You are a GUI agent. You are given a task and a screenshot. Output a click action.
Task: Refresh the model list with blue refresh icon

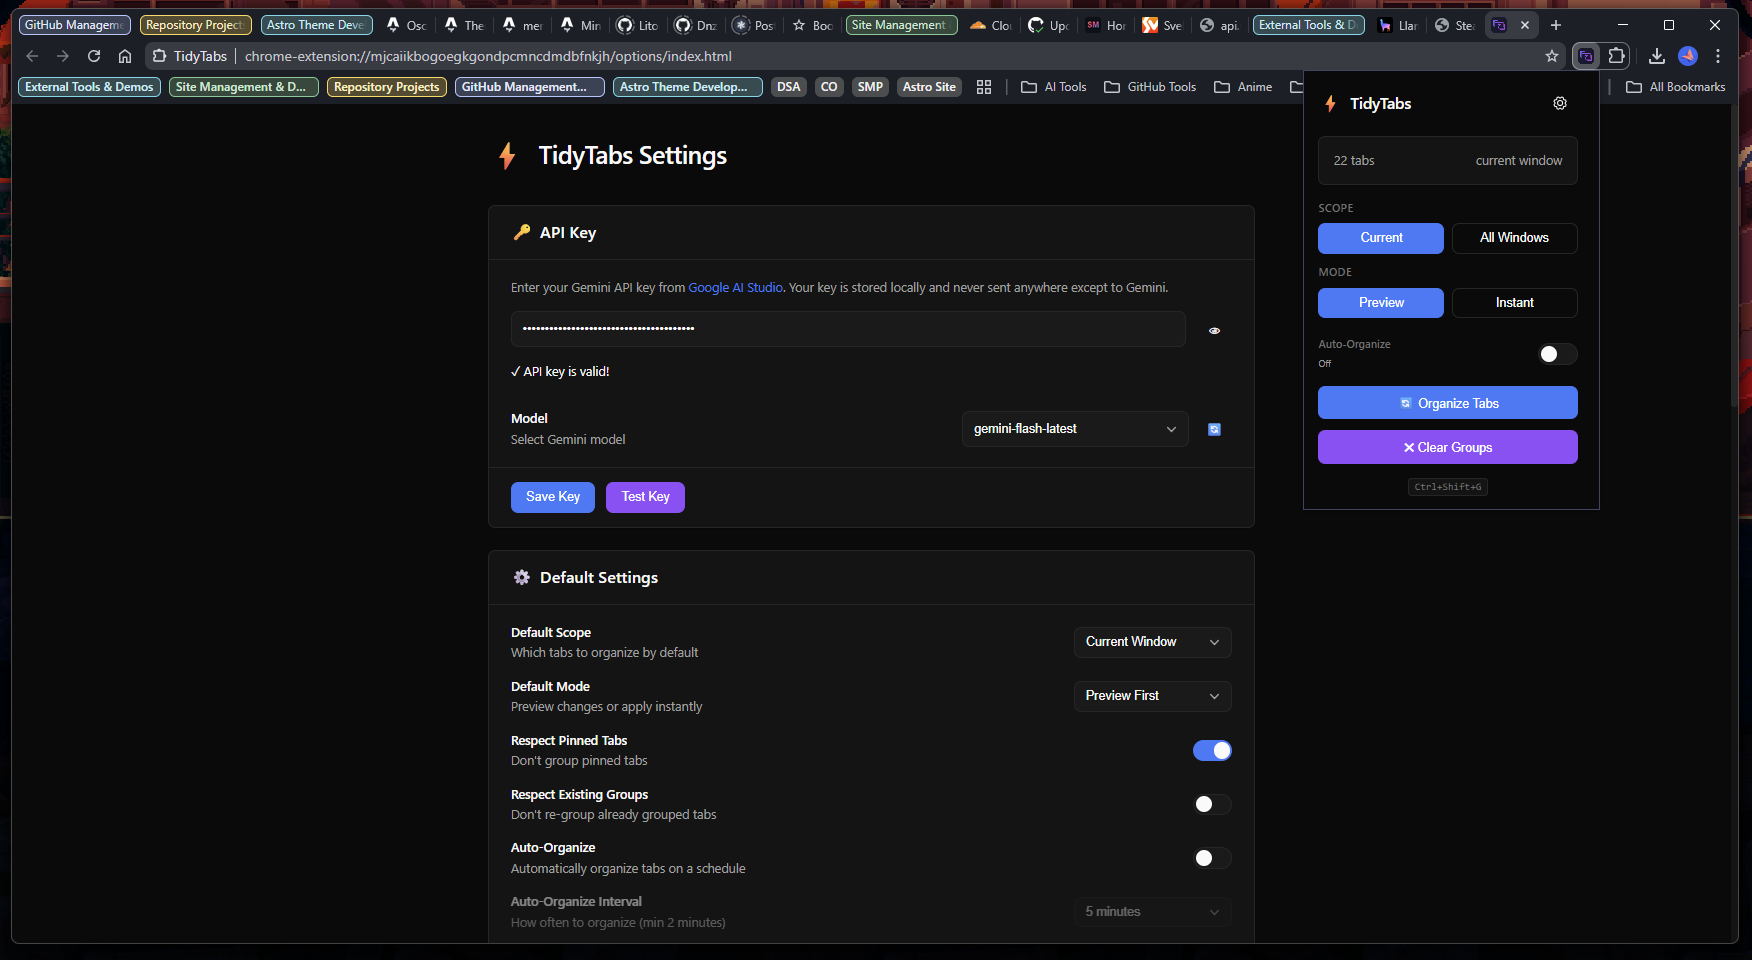pyautogui.click(x=1214, y=429)
